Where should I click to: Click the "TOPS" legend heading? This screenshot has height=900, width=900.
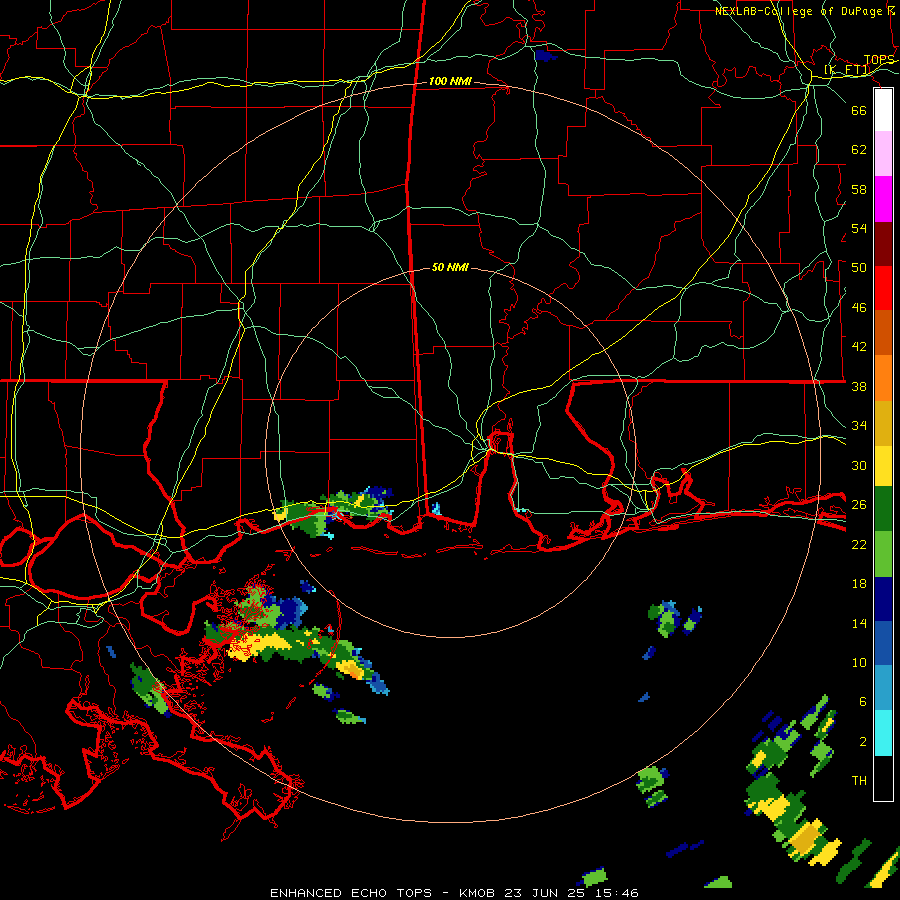(x=879, y=60)
